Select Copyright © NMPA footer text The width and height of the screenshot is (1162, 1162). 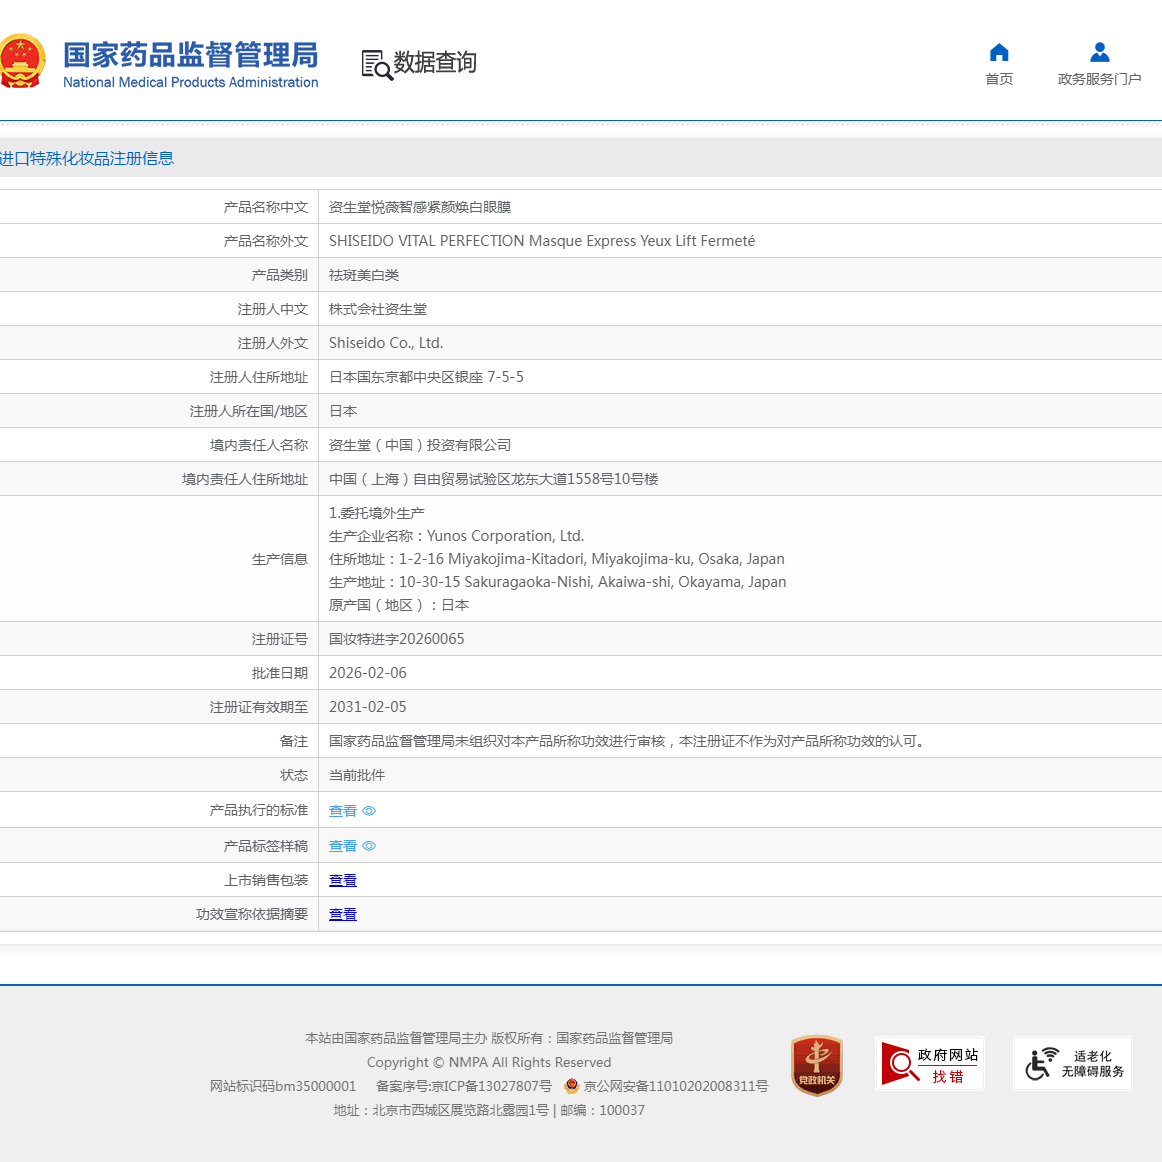pyautogui.click(x=489, y=1062)
